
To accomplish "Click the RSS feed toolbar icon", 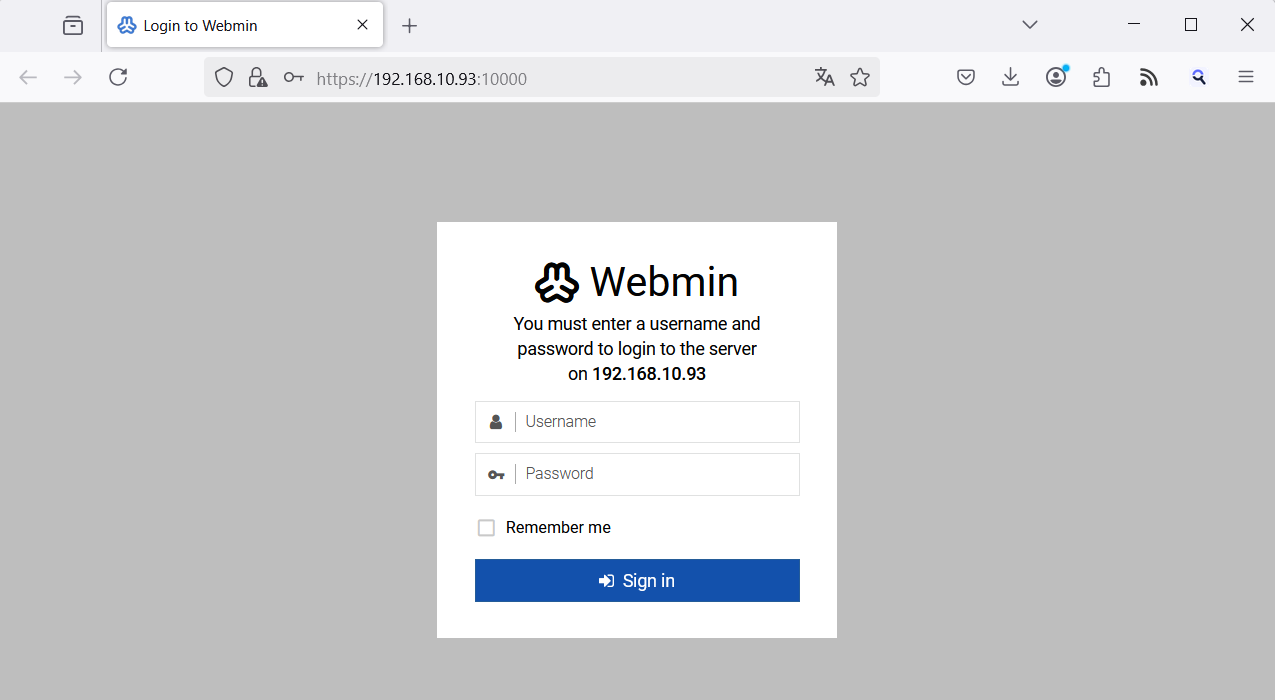I will [1148, 77].
